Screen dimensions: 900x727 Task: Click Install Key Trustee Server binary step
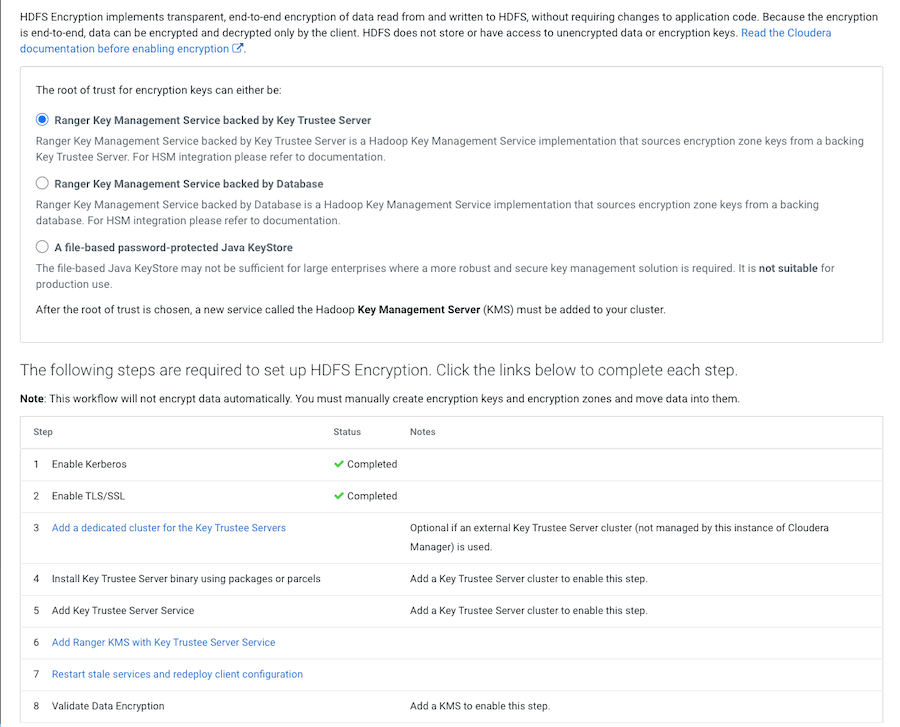pyautogui.click(x=186, y=579)
